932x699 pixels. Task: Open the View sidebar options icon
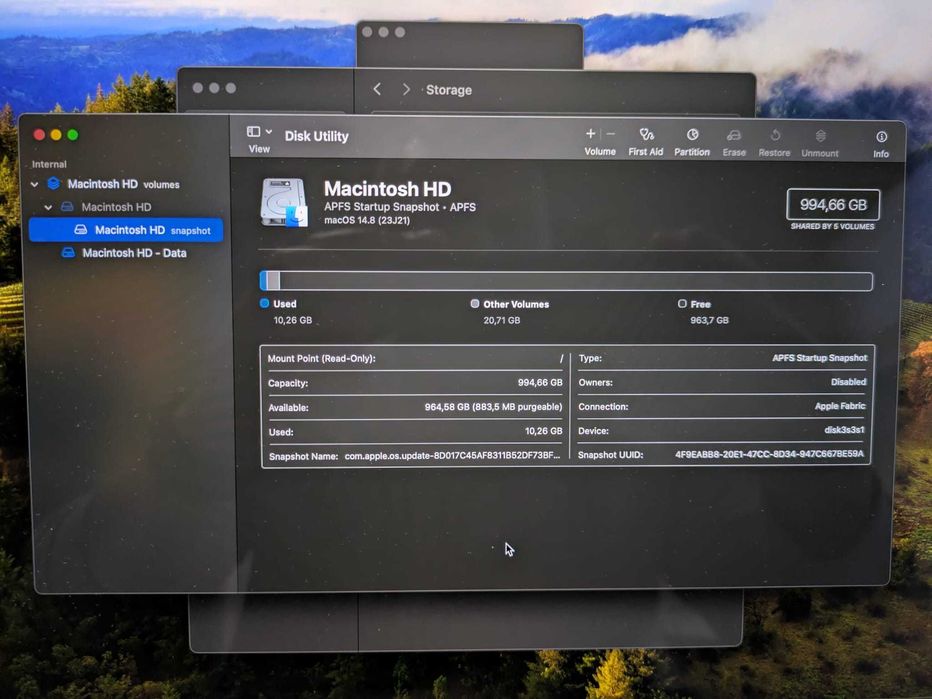tap(254, 131)
